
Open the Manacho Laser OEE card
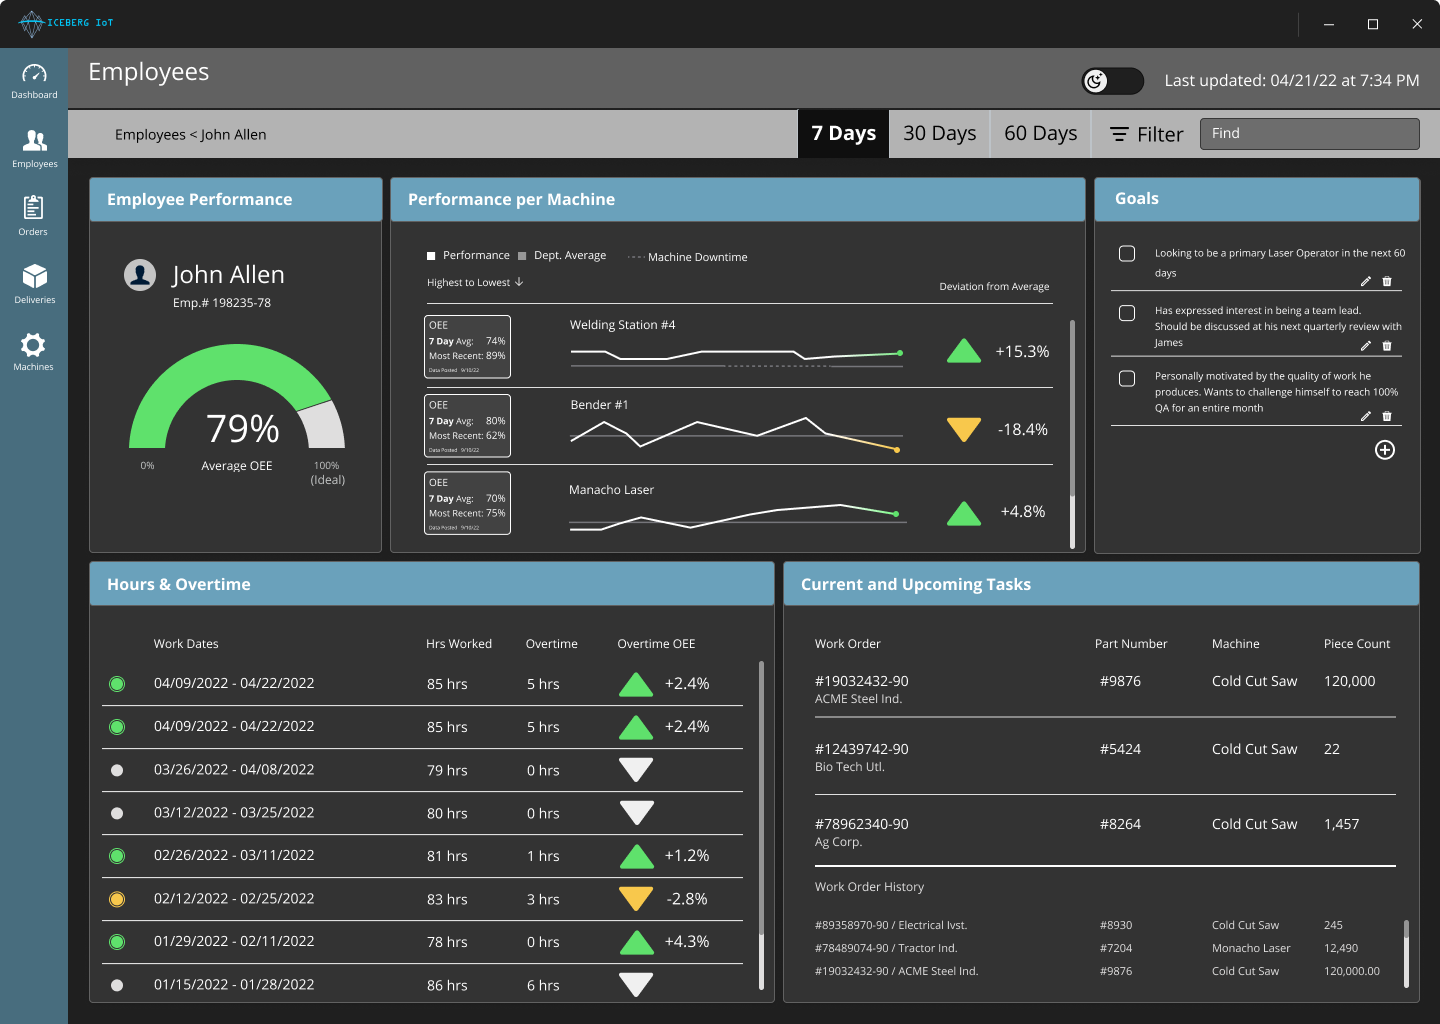click(x=467, y=503)
